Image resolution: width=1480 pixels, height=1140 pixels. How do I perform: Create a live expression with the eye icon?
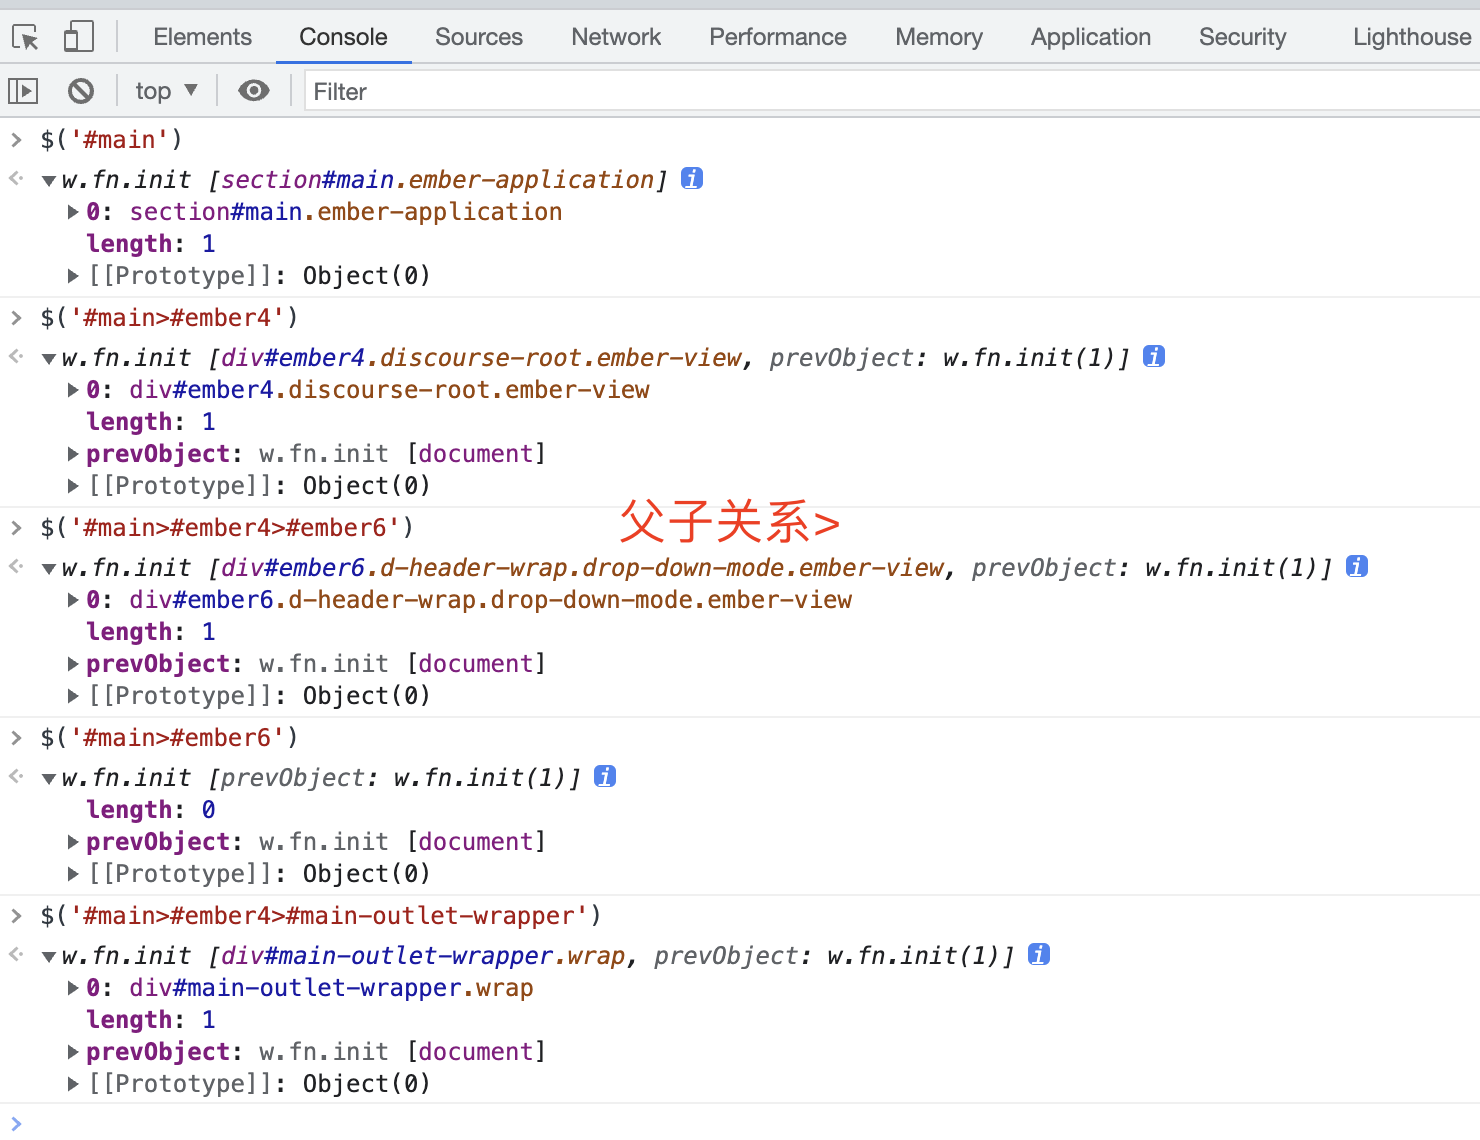coord(254,91)
